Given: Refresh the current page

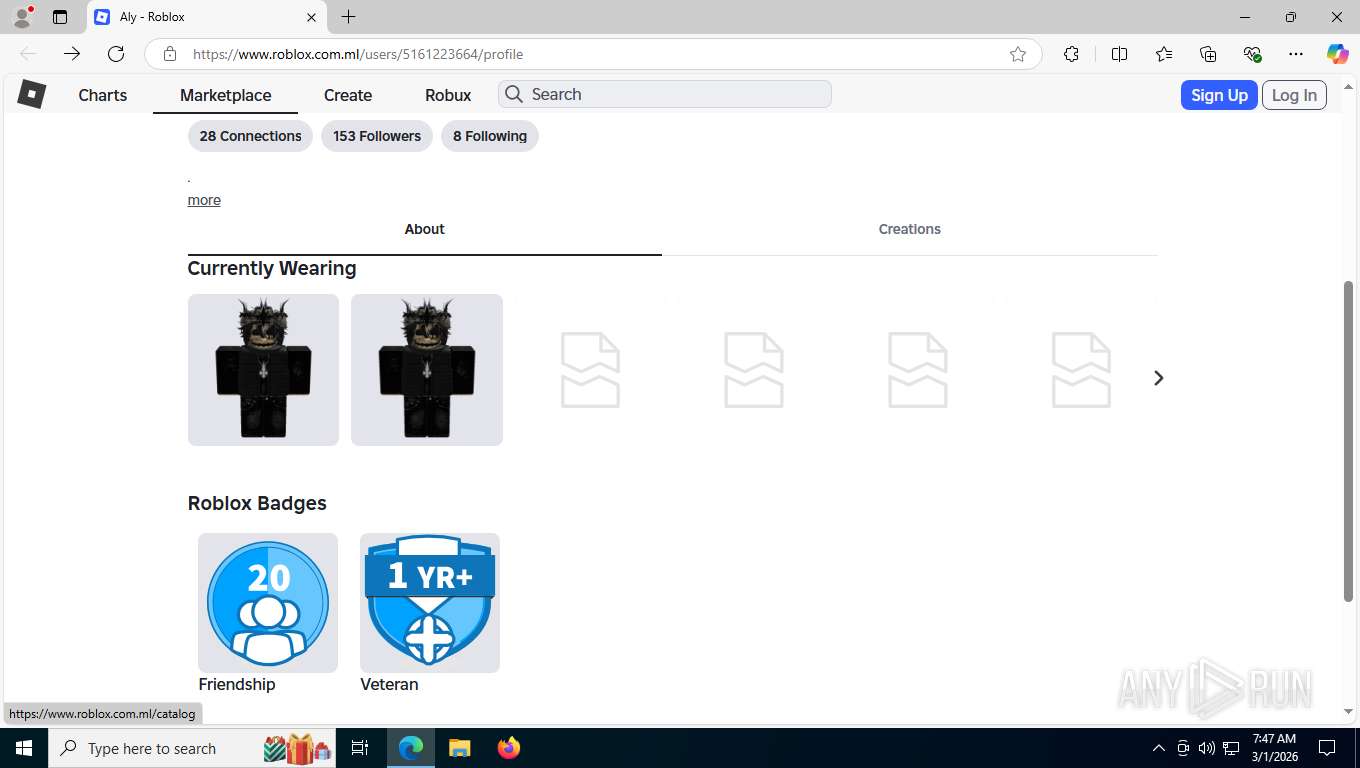Looking at the screenshot, I should [x=116, y=54].
